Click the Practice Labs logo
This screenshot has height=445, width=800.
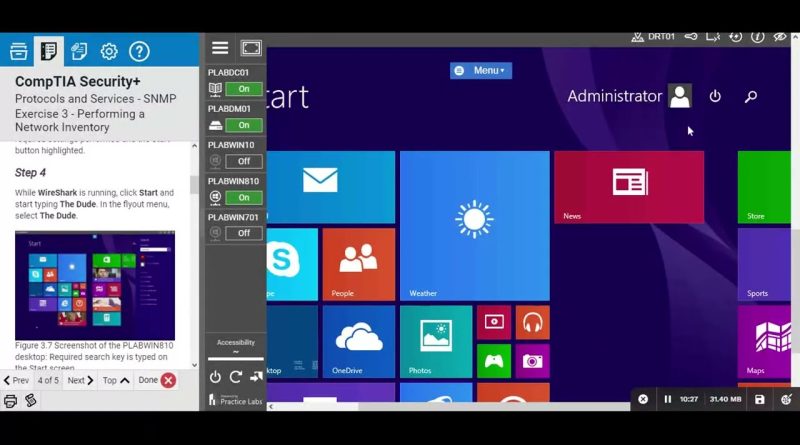[235, 400]
